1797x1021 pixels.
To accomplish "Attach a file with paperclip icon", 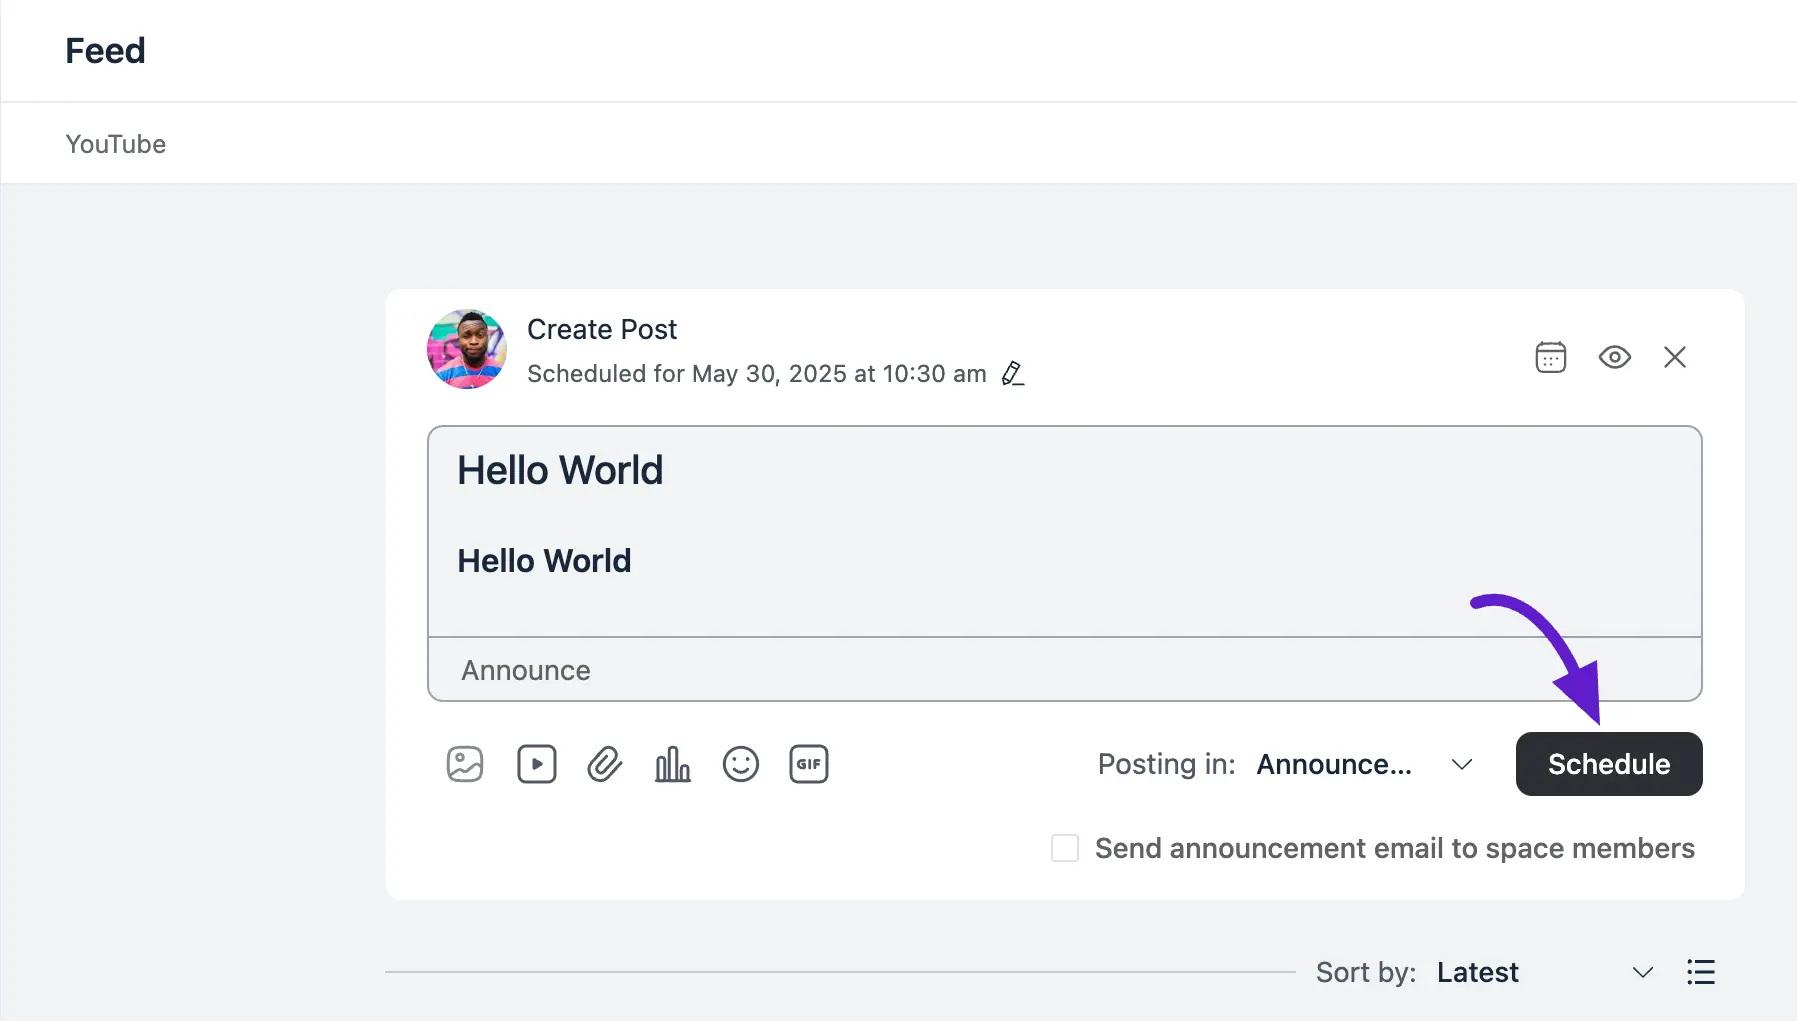I will point(604,765).
